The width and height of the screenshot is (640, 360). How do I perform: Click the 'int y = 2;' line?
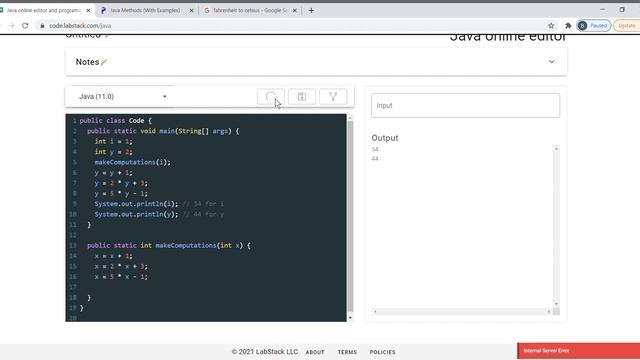tap(113, 152)
